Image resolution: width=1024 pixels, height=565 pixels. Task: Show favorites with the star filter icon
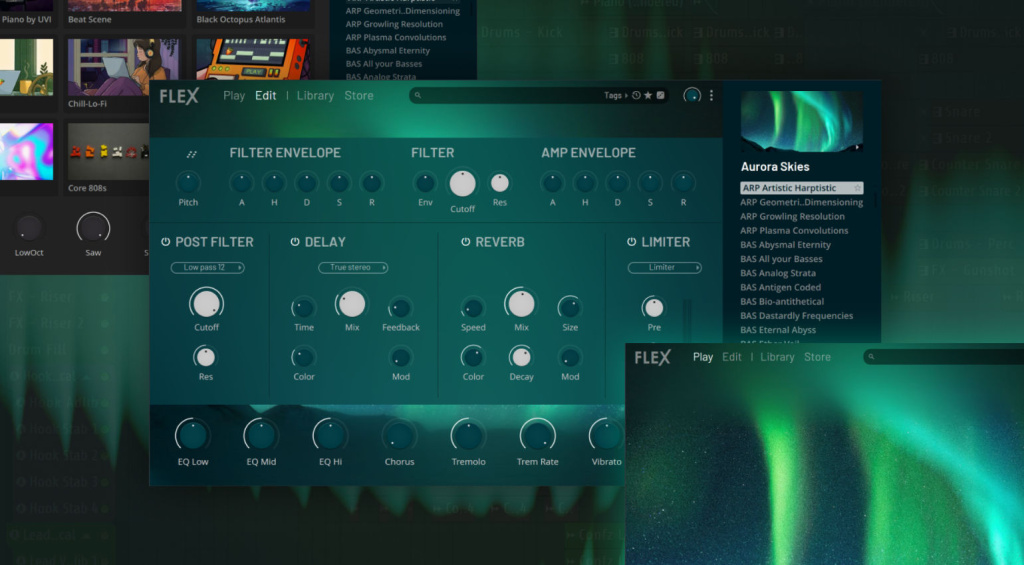[648, 95]
